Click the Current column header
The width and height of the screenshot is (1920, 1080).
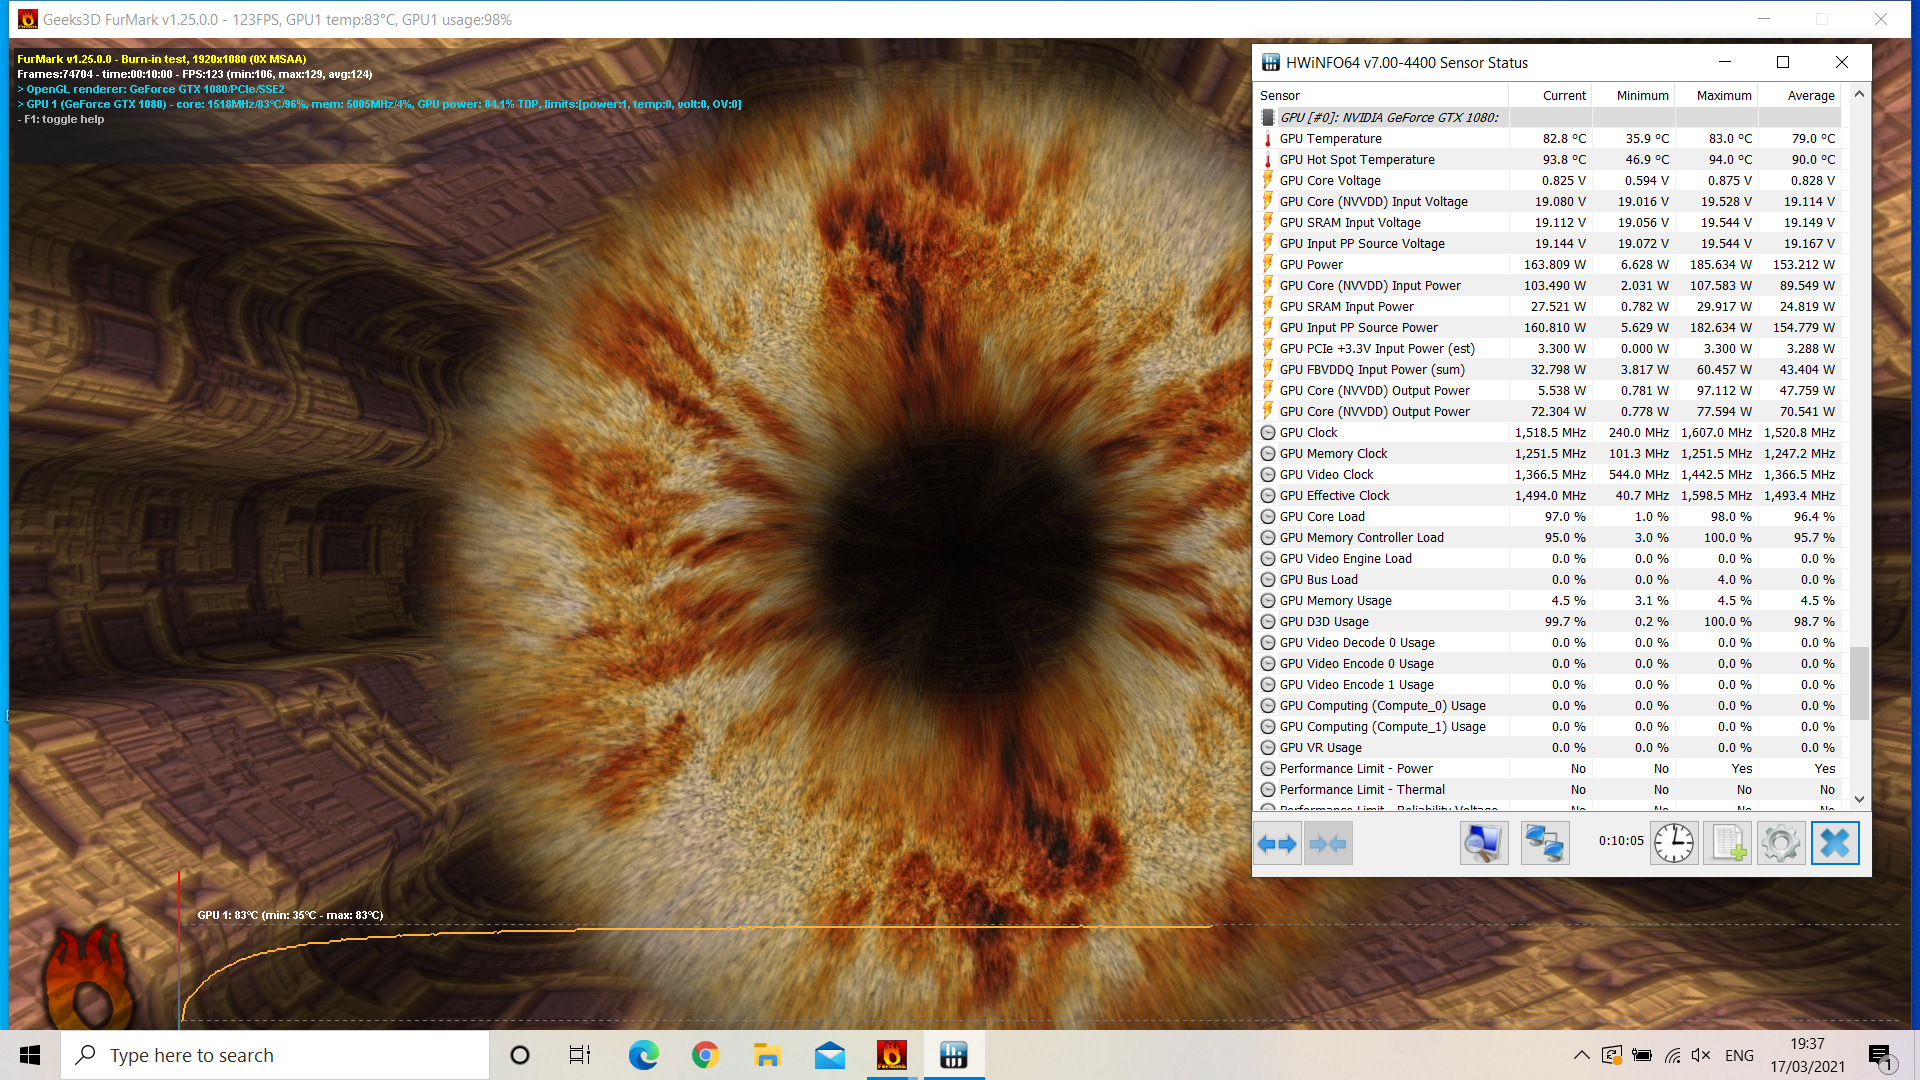click(x=1551, y=96)
